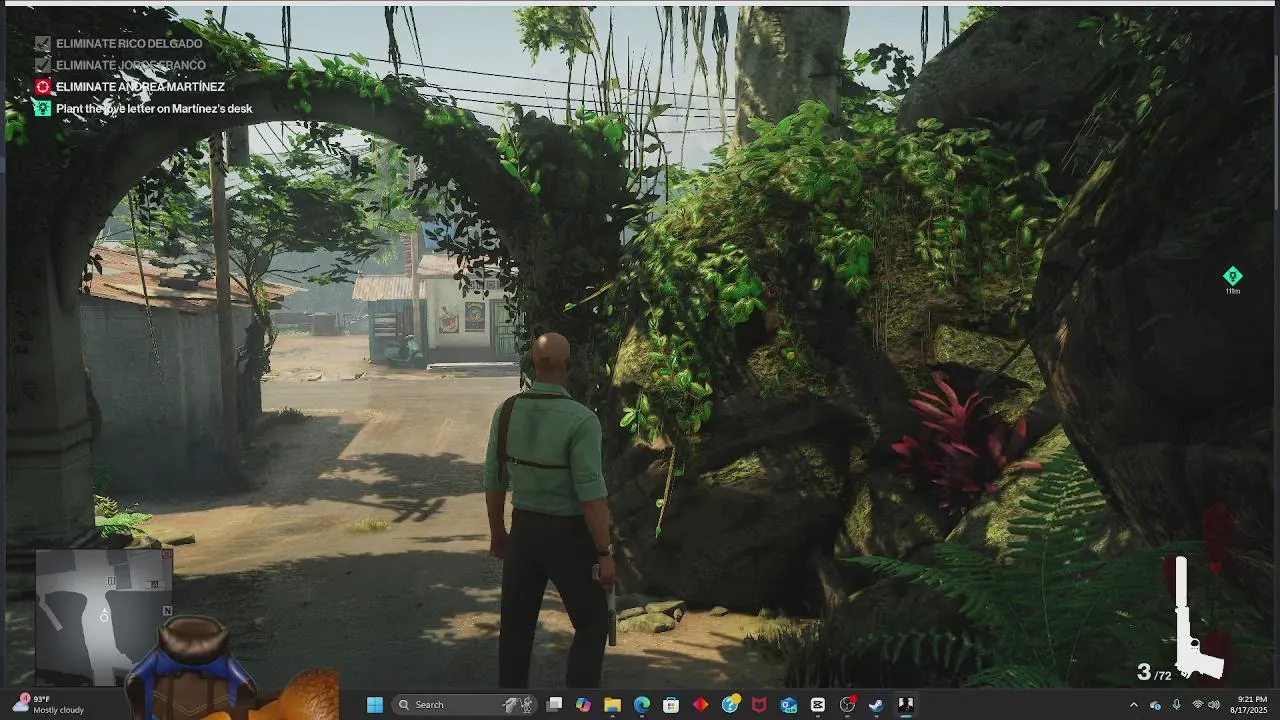Open Microsoft Store from the taskbar
This screenshot has width=1280, height=720.
(671, 704)
